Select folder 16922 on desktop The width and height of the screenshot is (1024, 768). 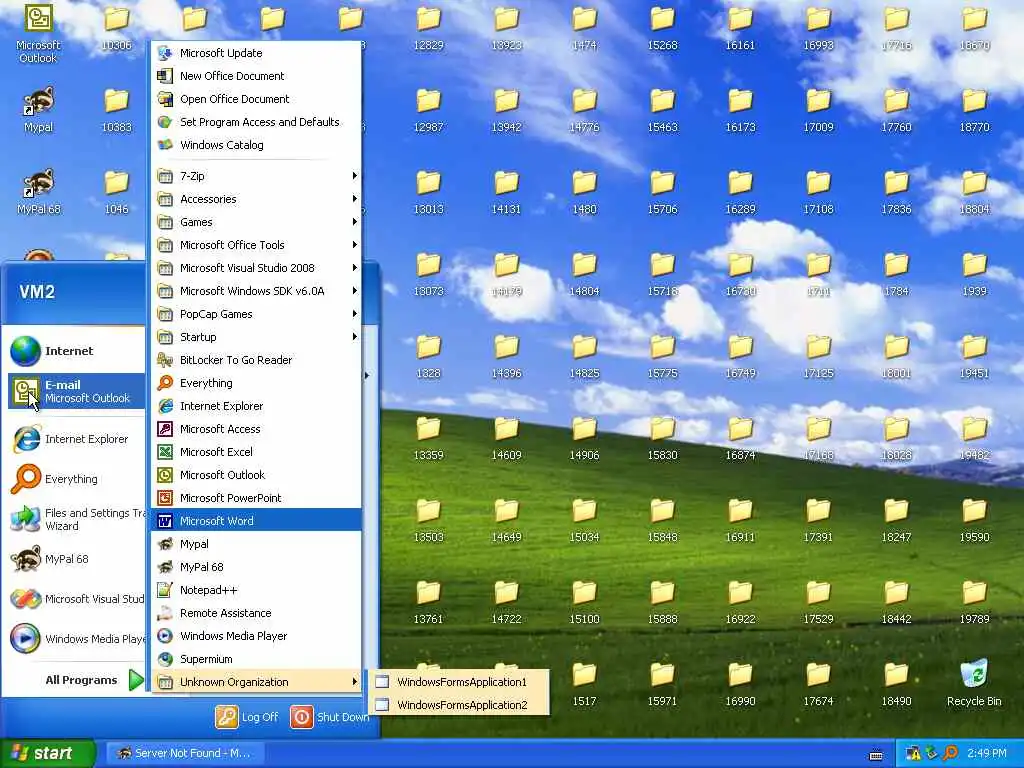point(740,602)
